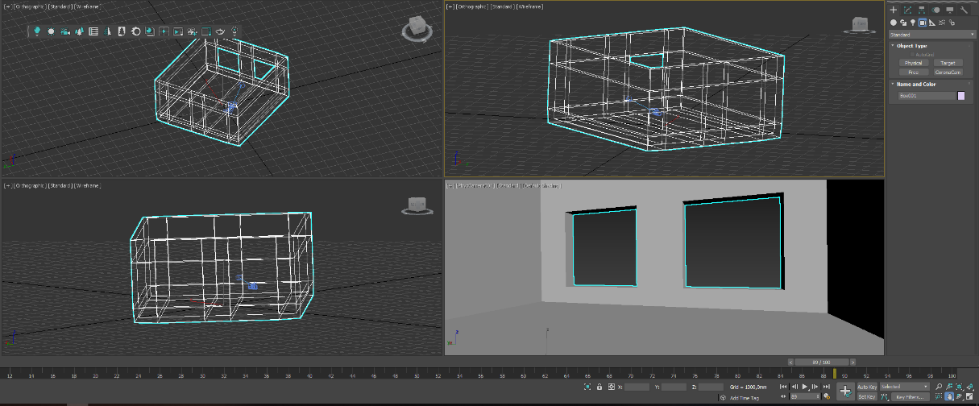The height and width of the screenshot is (406, 979).
Task: Toggle Auto Key animation mode
Action: click(x=866, y=386)
